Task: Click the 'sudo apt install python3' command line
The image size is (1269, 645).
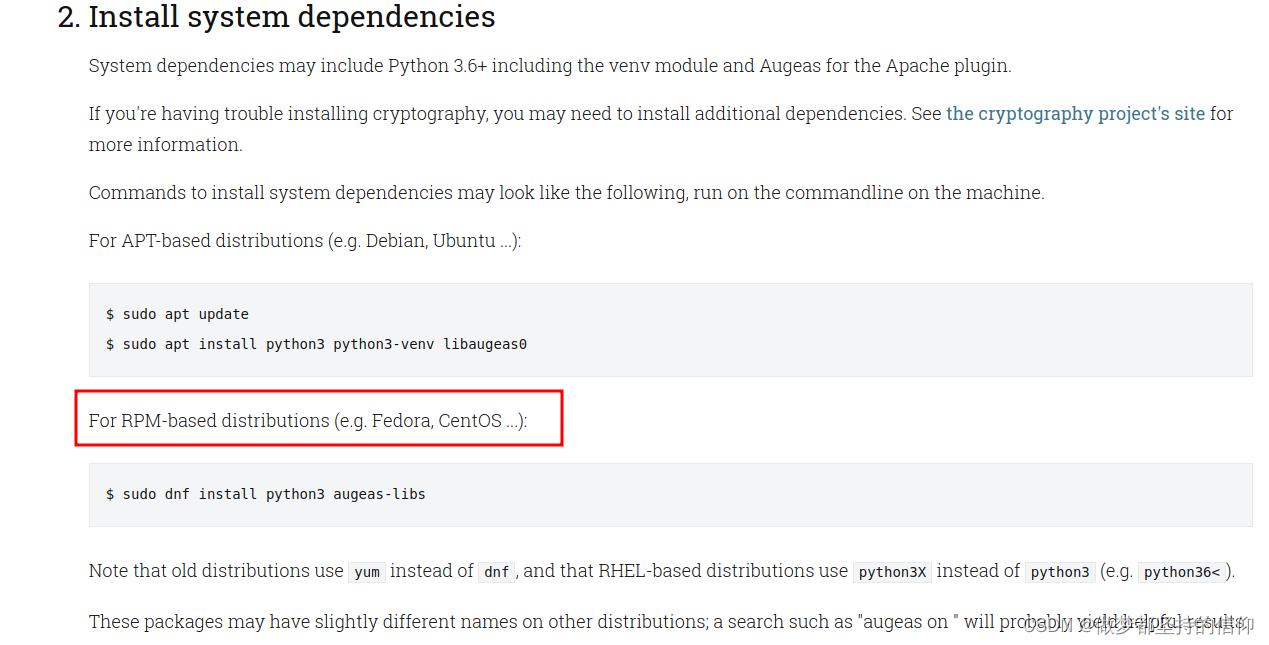Action: coord(316,344)
